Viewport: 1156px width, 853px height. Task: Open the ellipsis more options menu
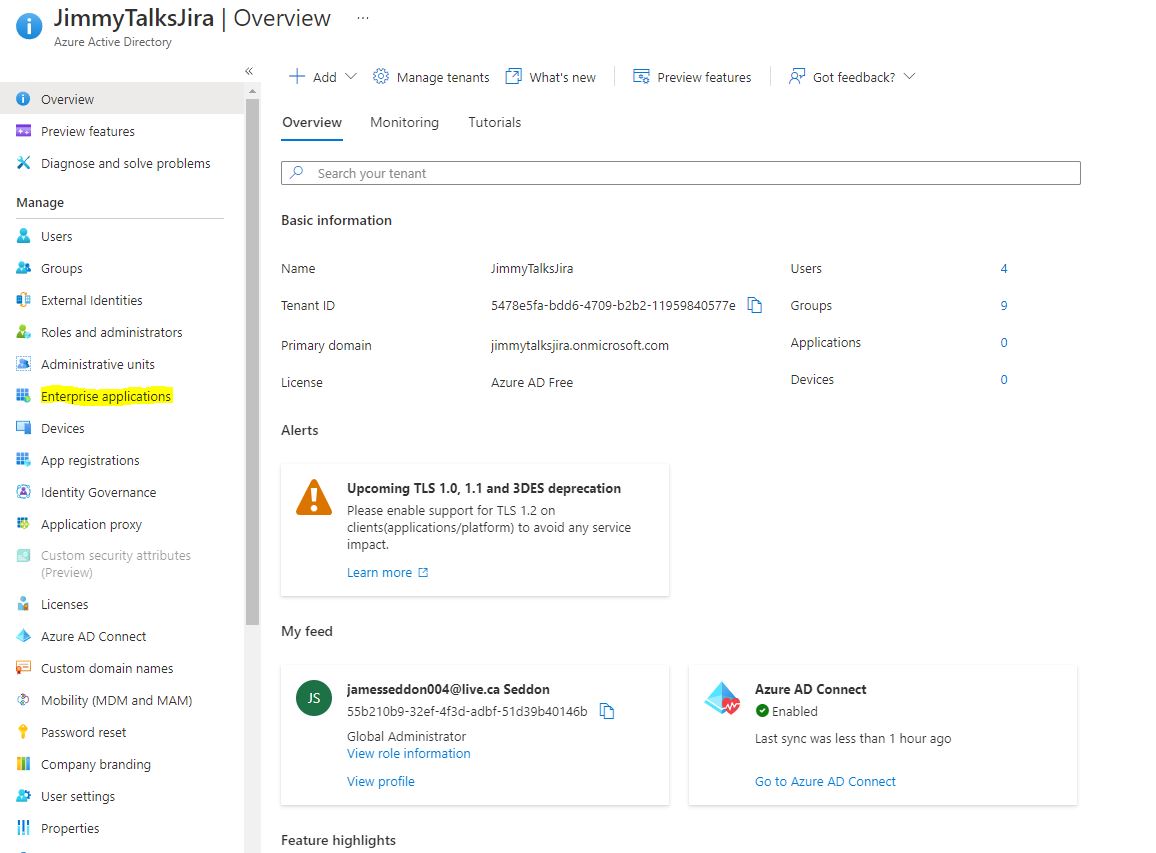(363, 18)
